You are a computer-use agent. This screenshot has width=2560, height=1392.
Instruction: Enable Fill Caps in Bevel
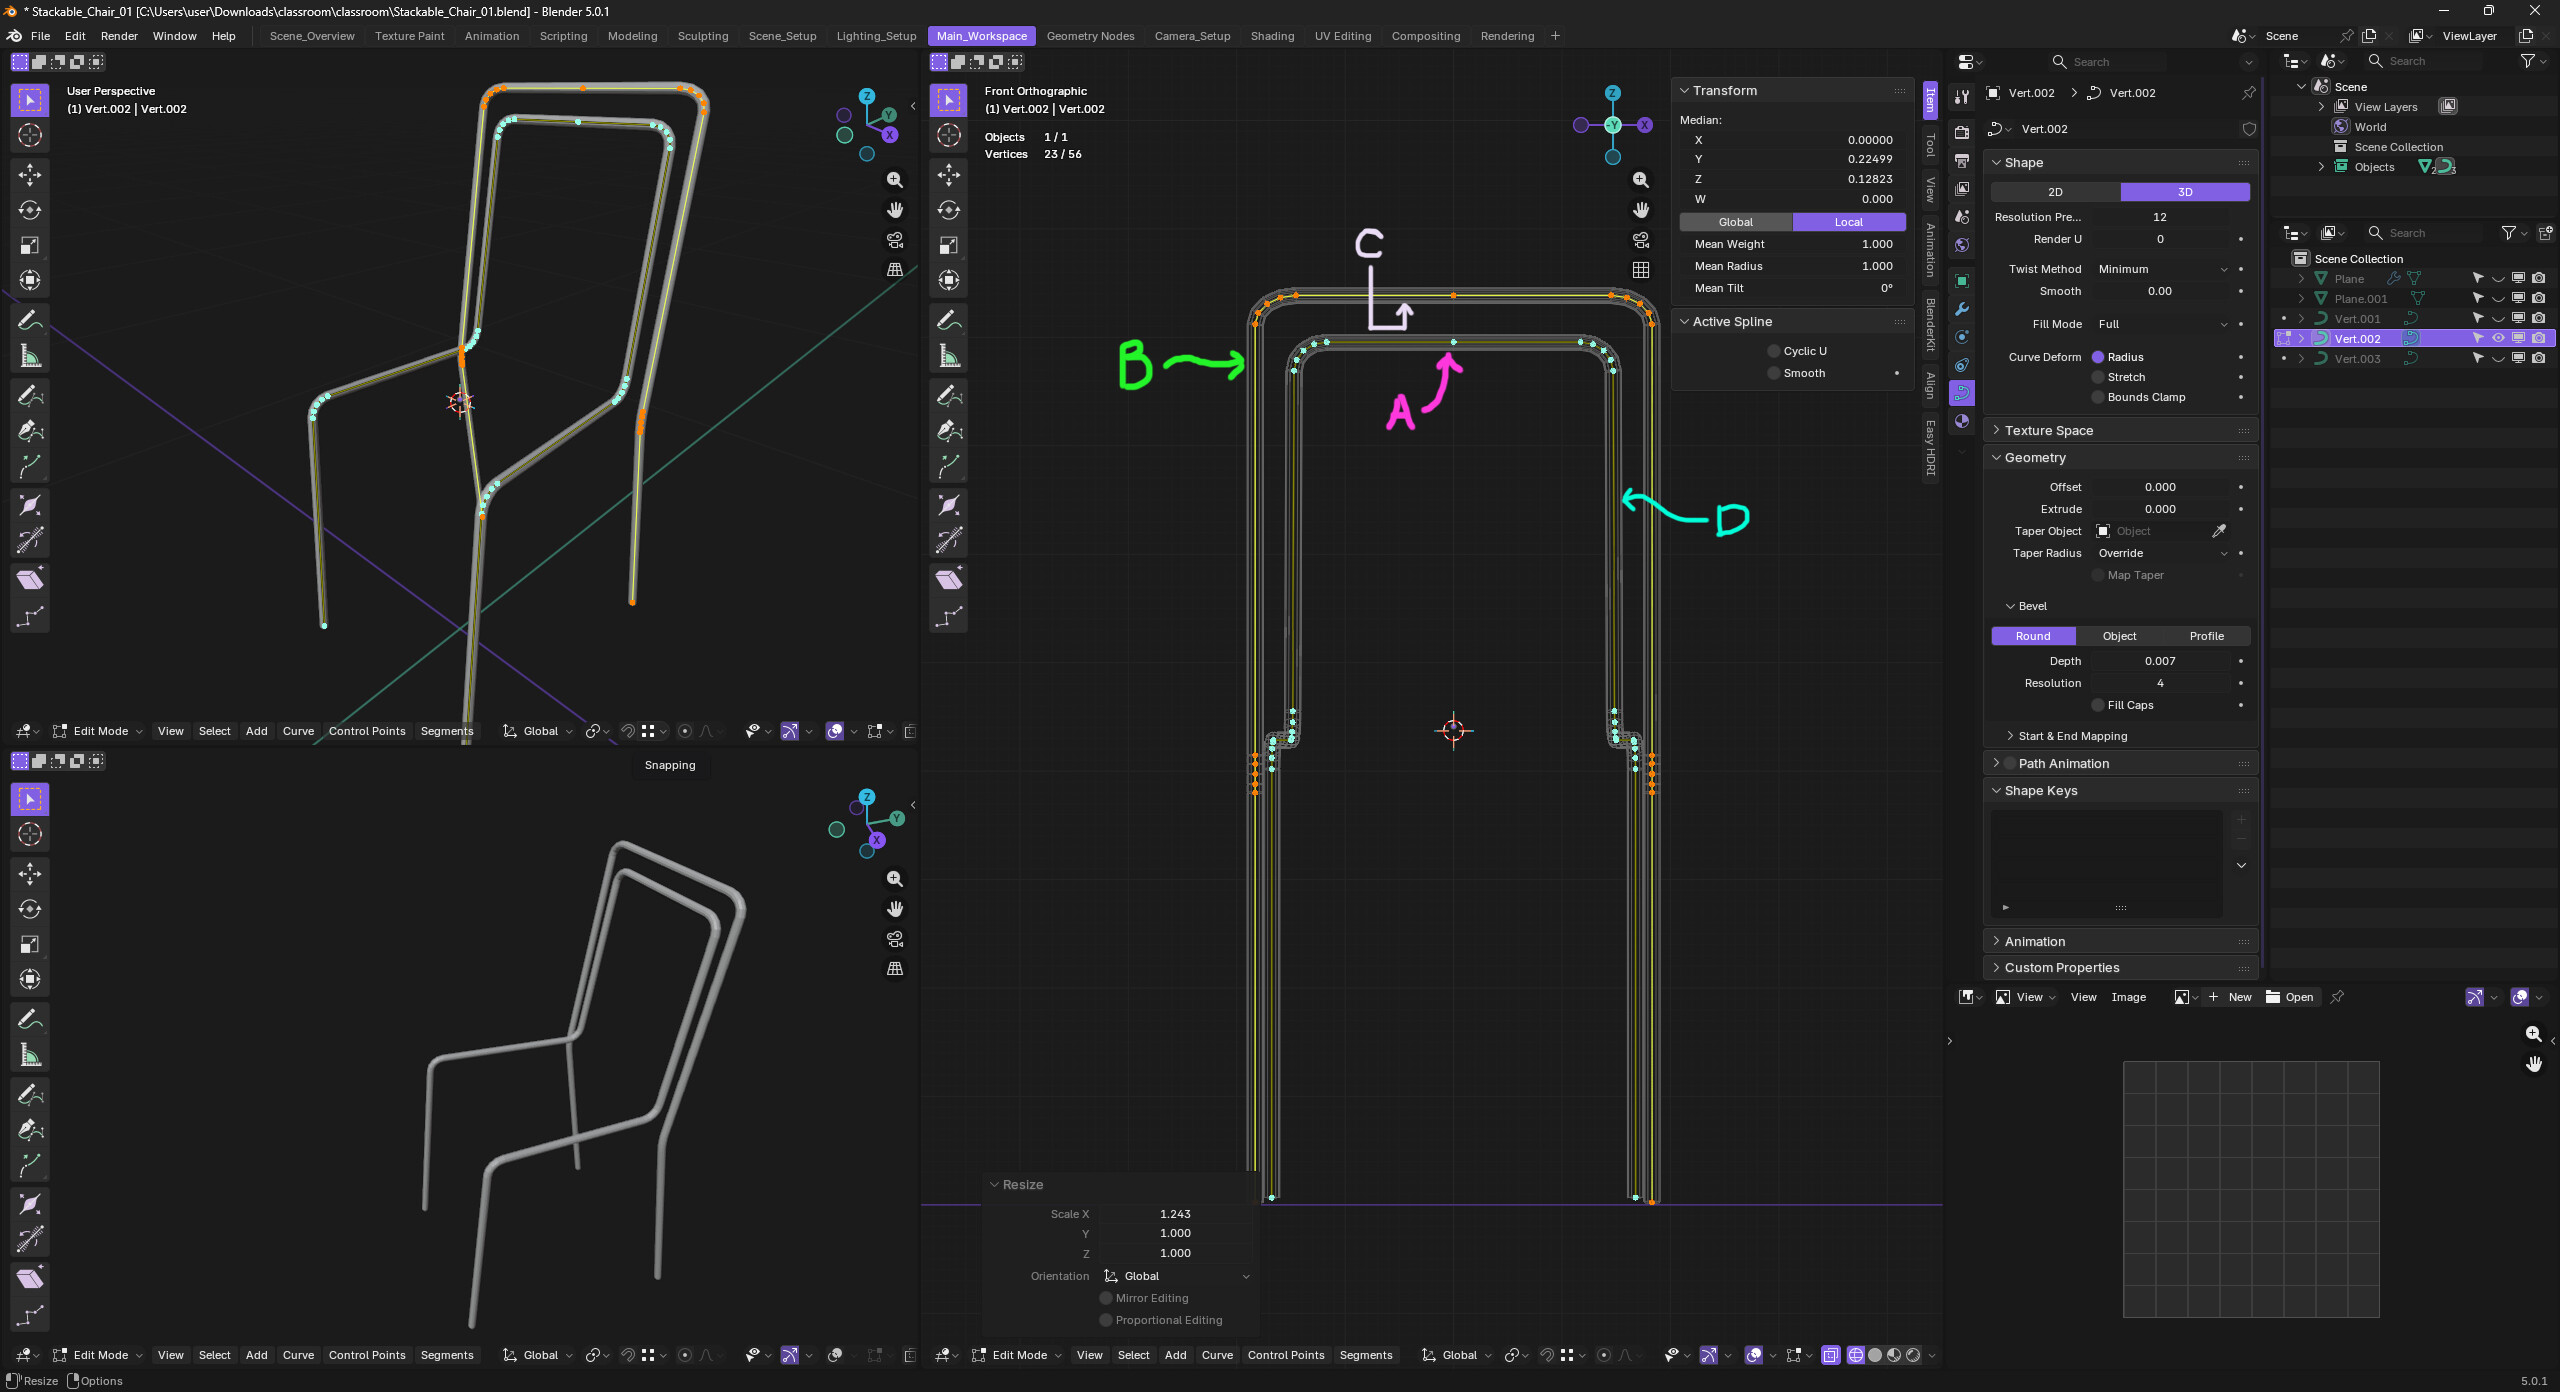pos(2098,705)
